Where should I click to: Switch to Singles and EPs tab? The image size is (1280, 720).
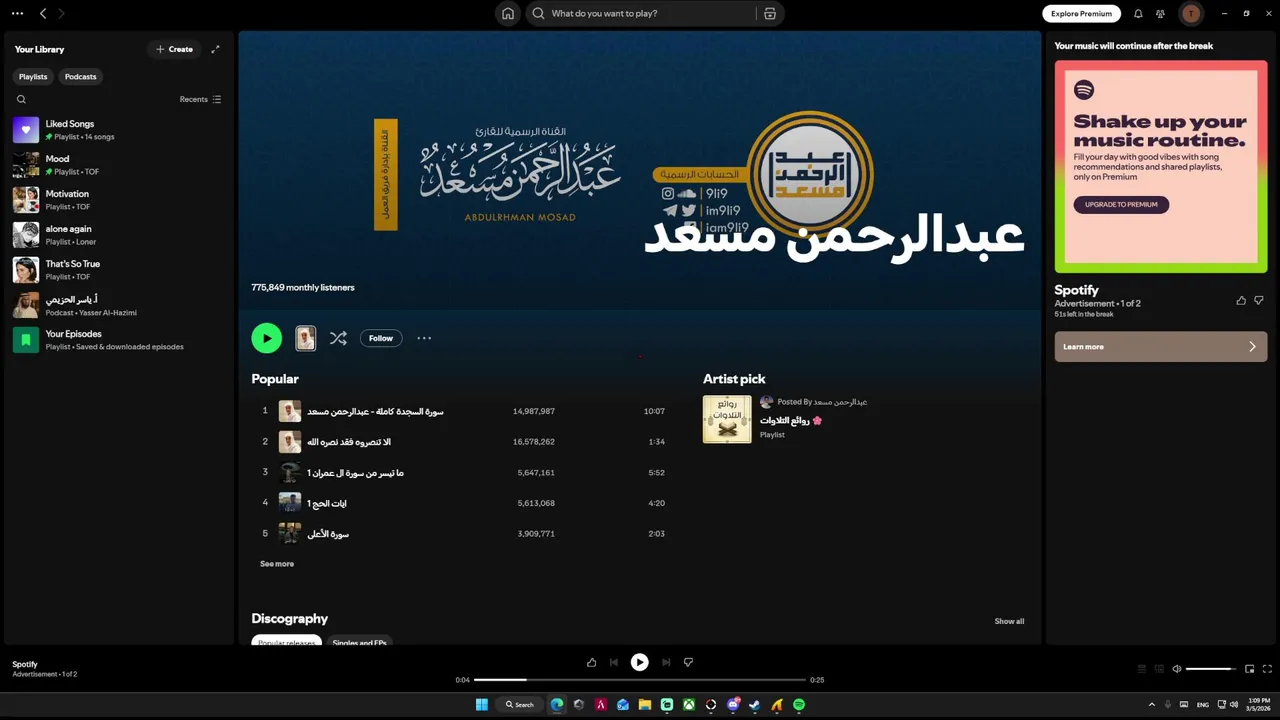(359, 642)
